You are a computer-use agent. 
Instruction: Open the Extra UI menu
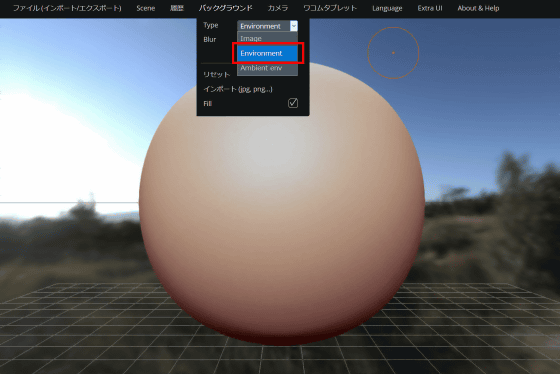pyautogui.click(x=430, y=8)
